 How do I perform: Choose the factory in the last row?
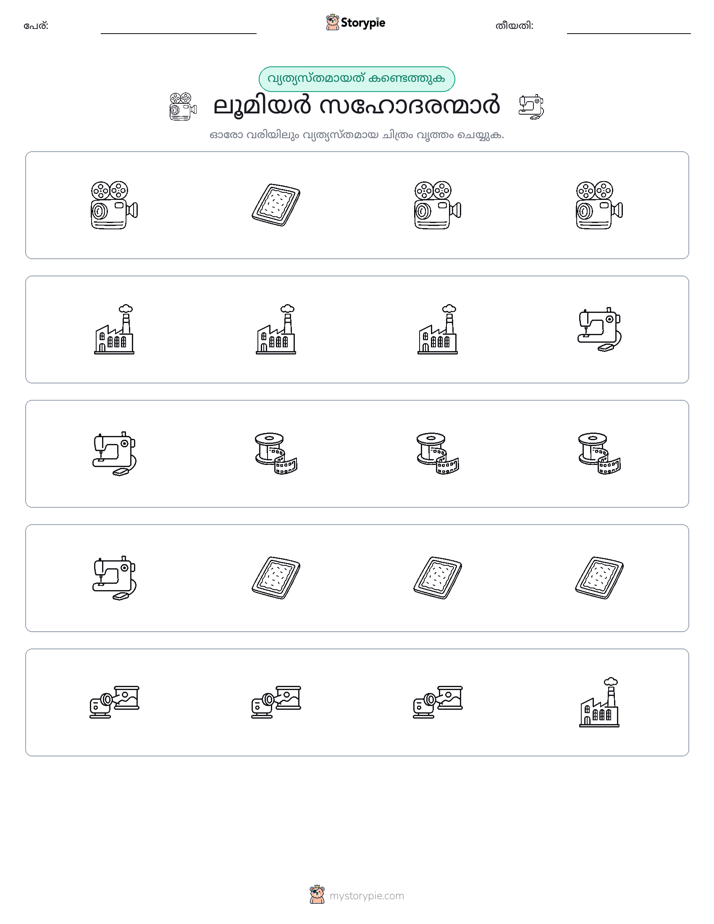(599, 702)
